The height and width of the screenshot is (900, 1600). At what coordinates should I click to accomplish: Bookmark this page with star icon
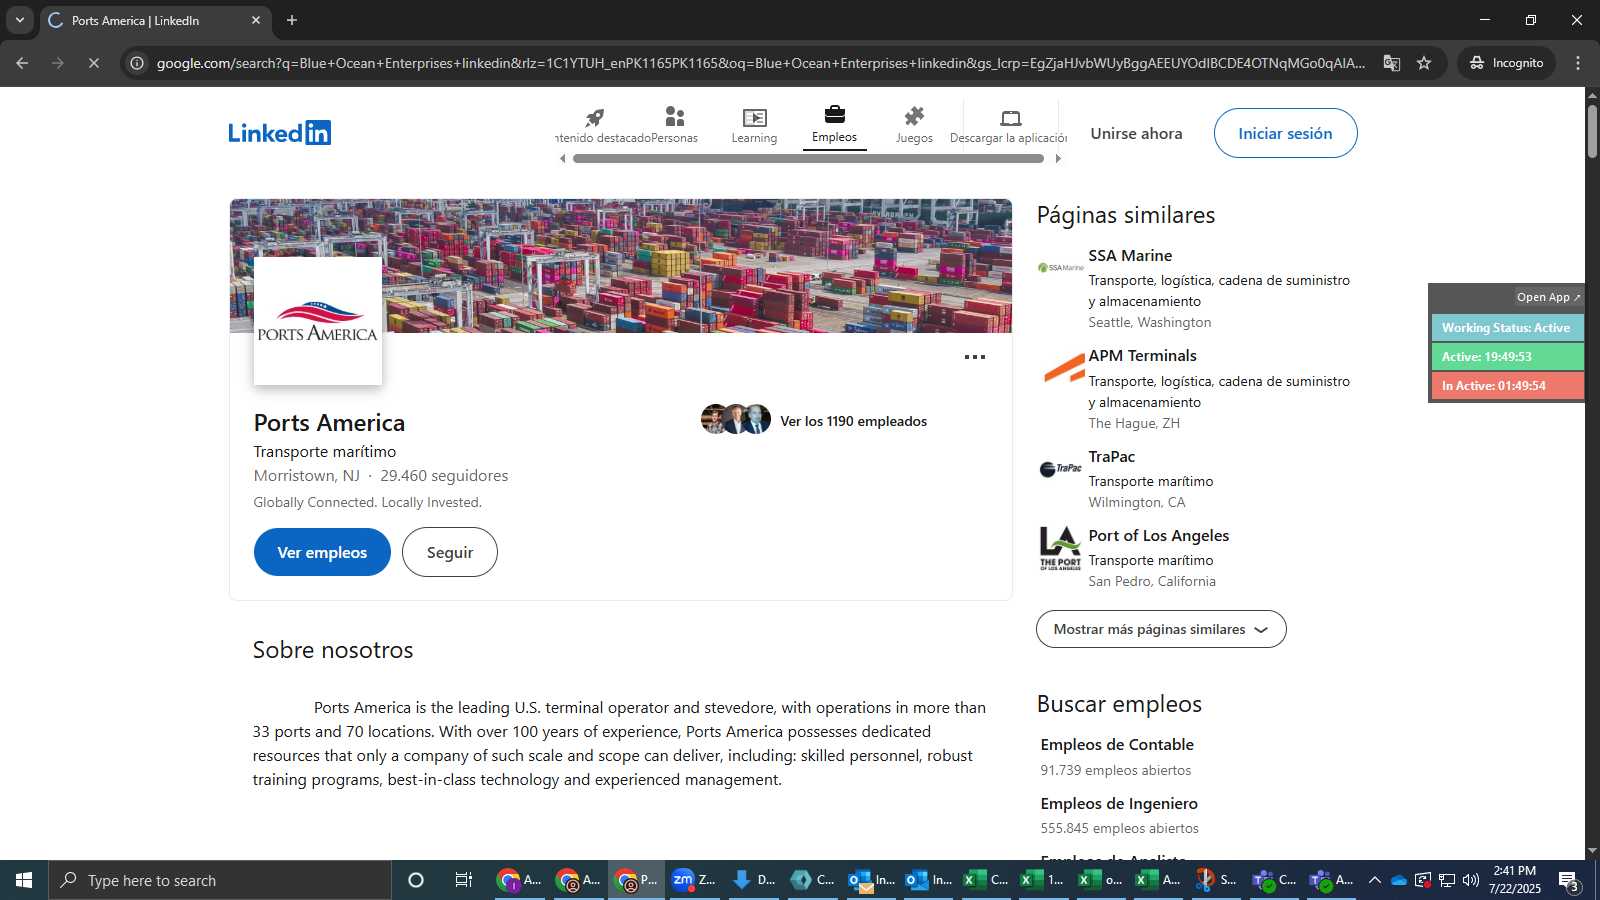[1424, 63]
